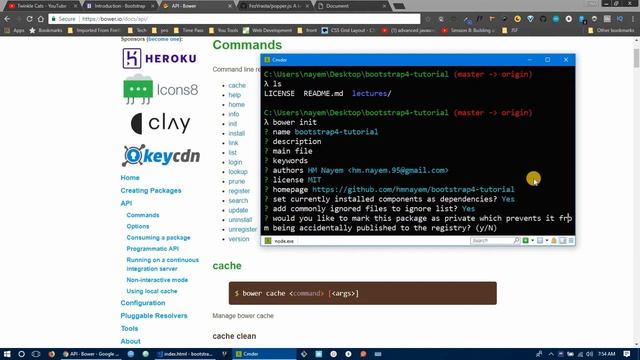
Task: Open the CSS Grid Layout bookmark
Action: (348, 30)
